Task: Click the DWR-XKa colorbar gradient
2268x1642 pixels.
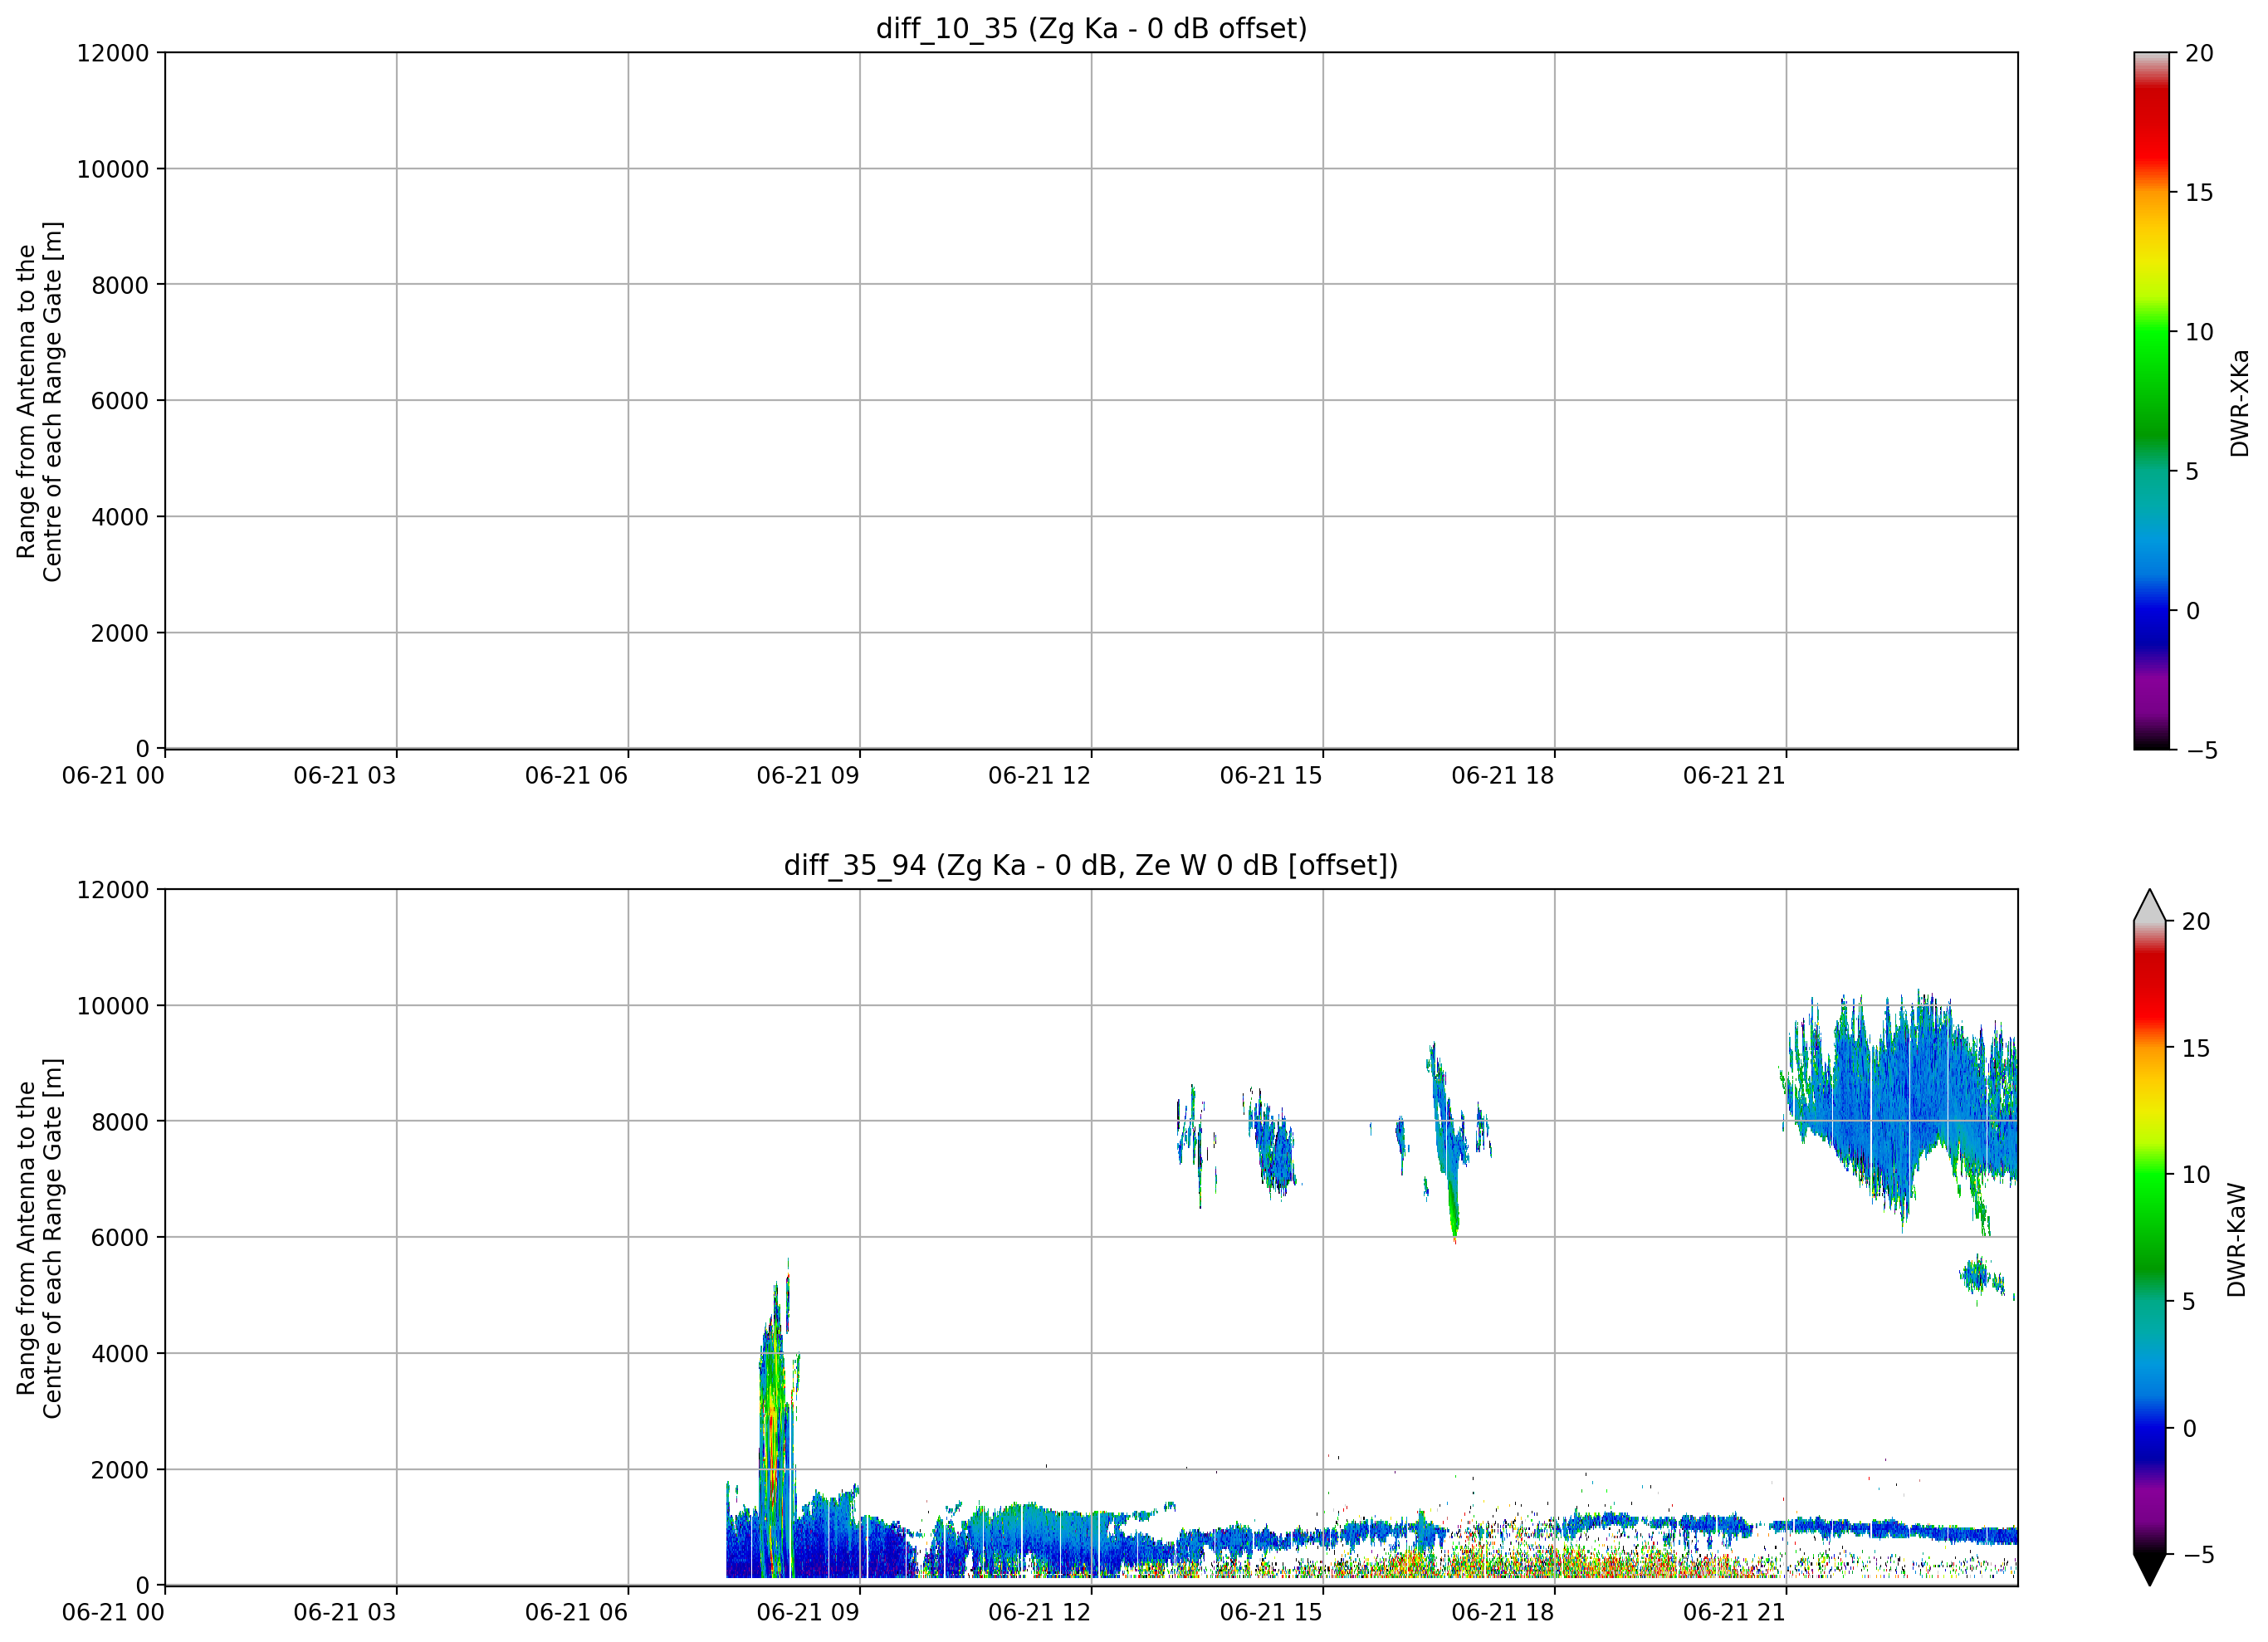Action: coord(2151,400)
